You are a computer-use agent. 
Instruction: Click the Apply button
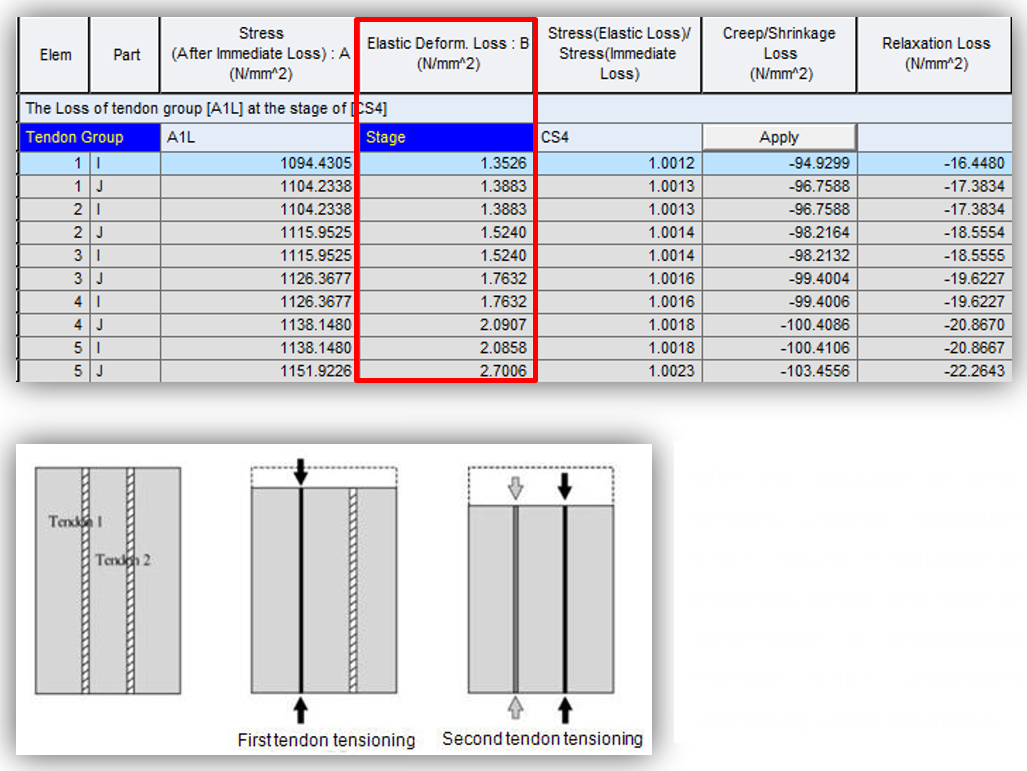pyautogui.click(x=778, y=137)
